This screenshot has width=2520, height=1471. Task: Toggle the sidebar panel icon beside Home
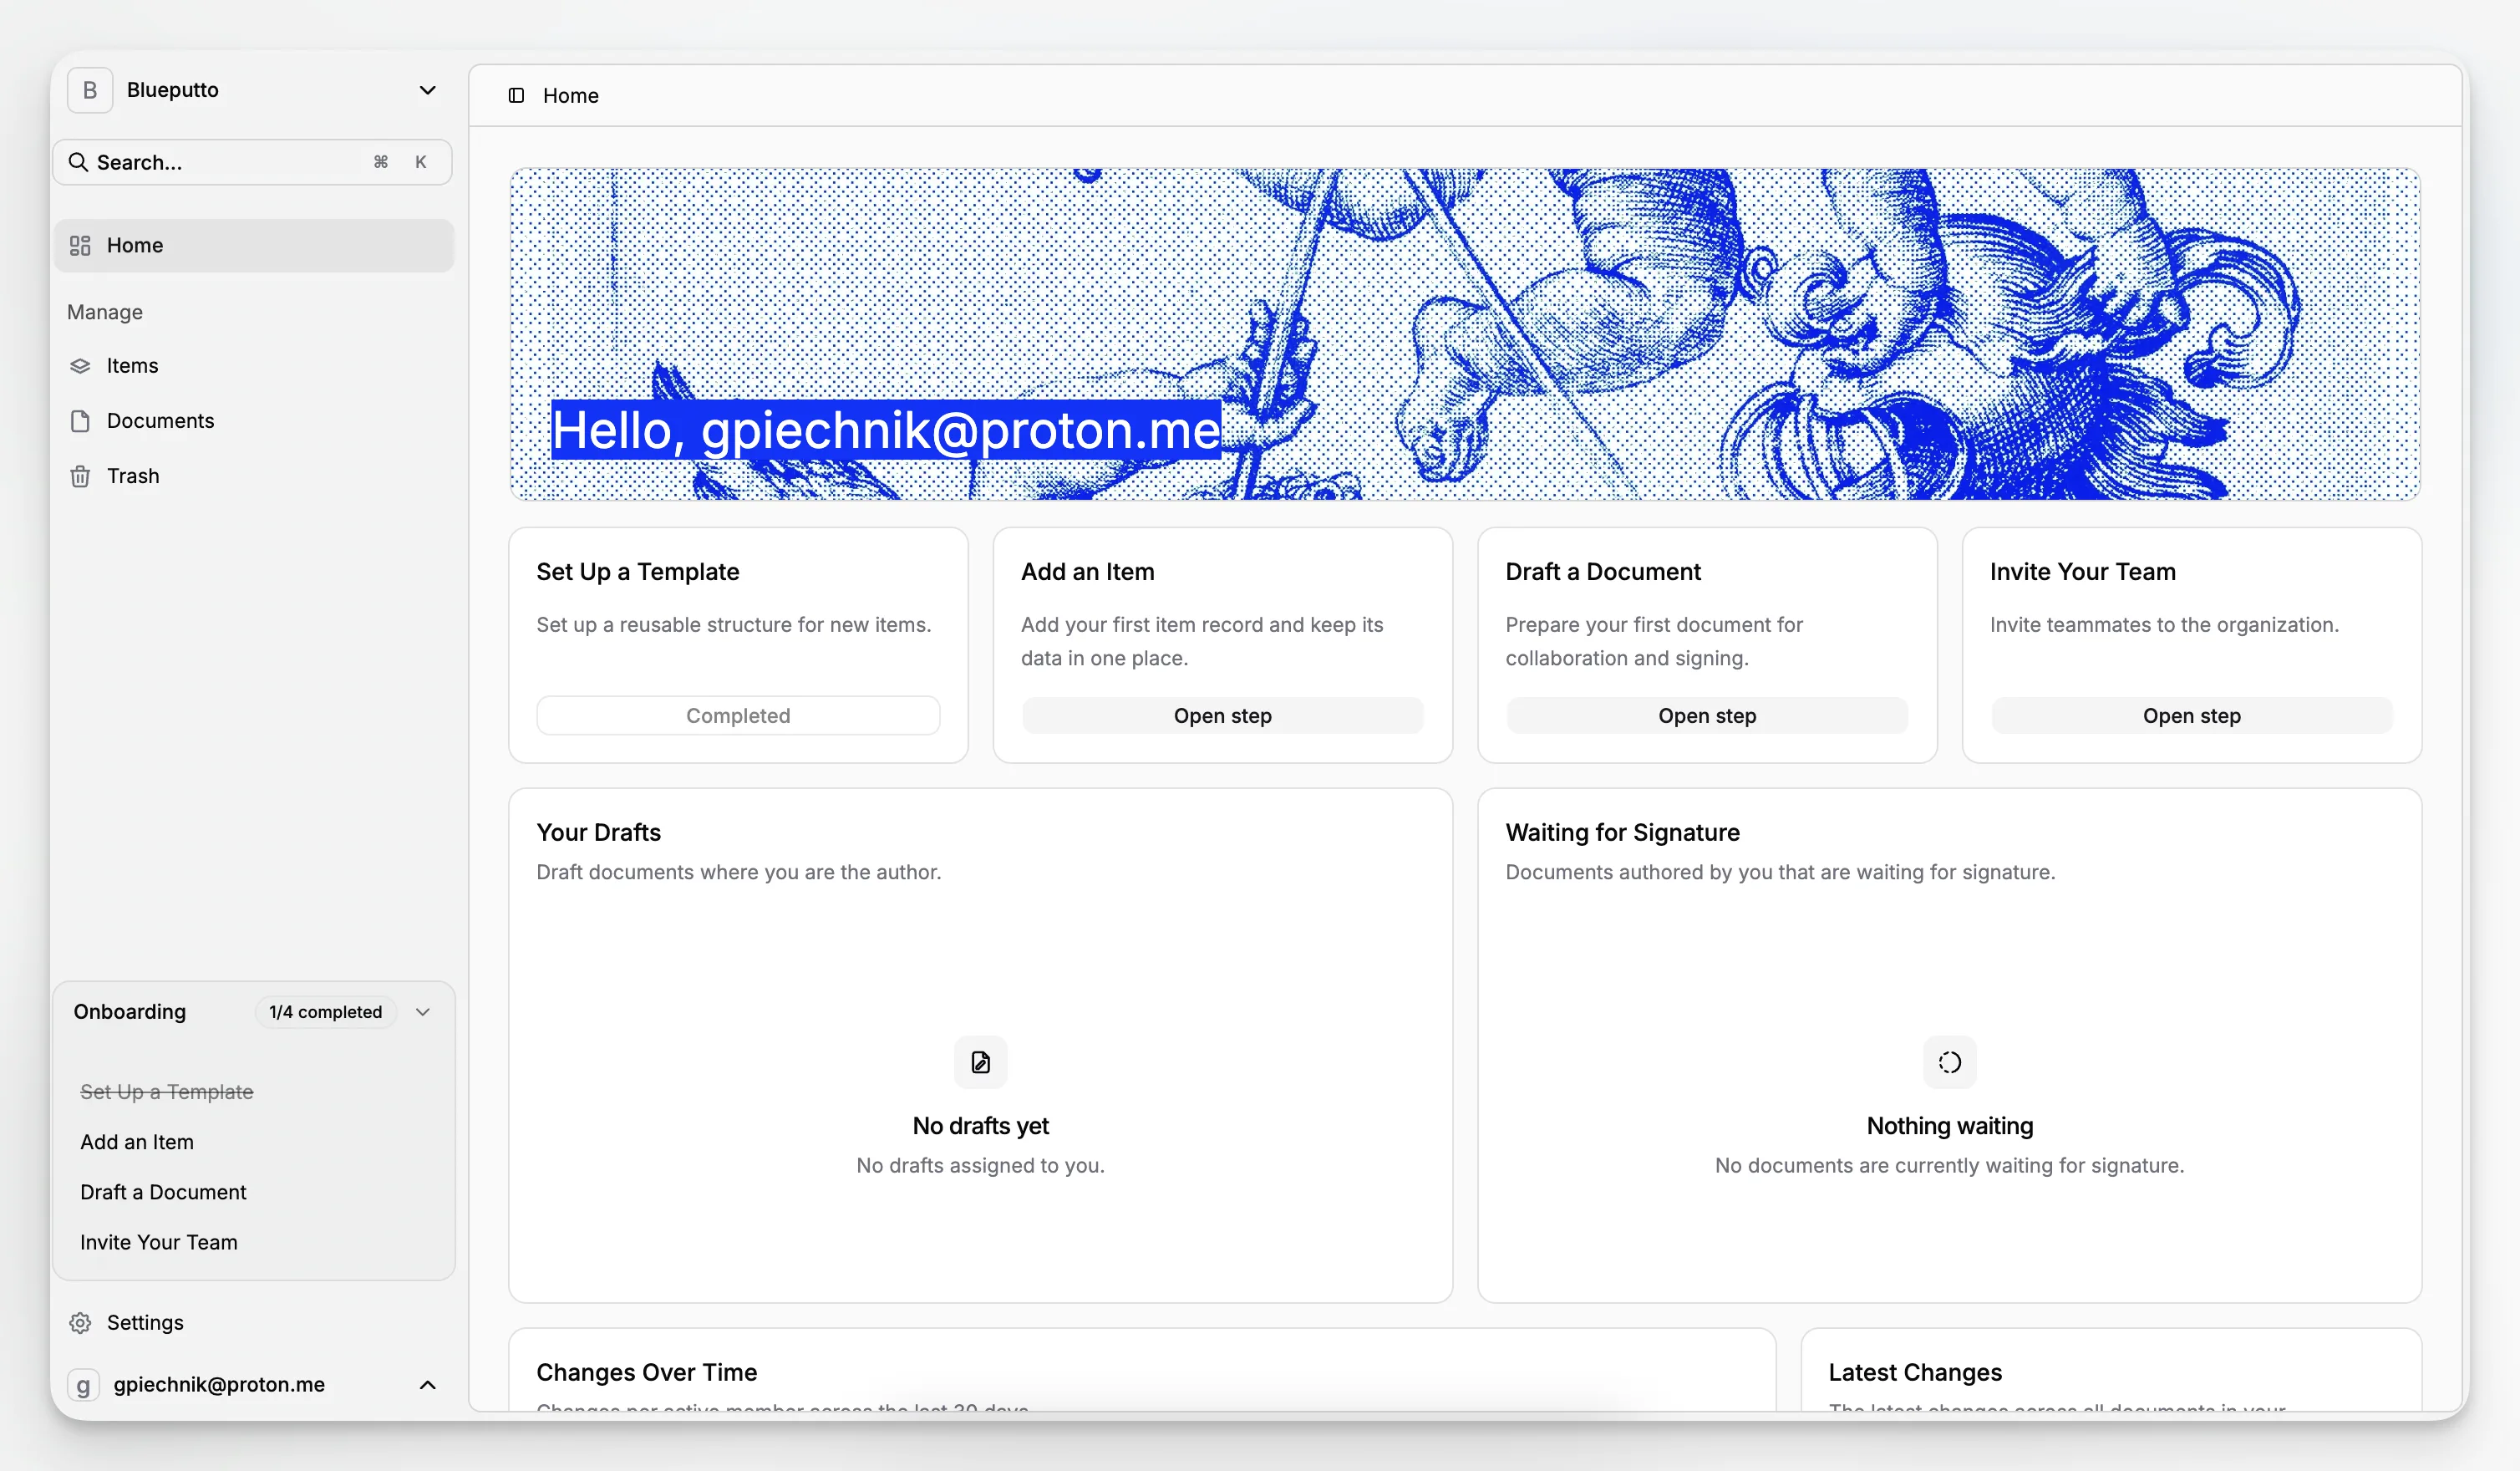tap(516, 95)
